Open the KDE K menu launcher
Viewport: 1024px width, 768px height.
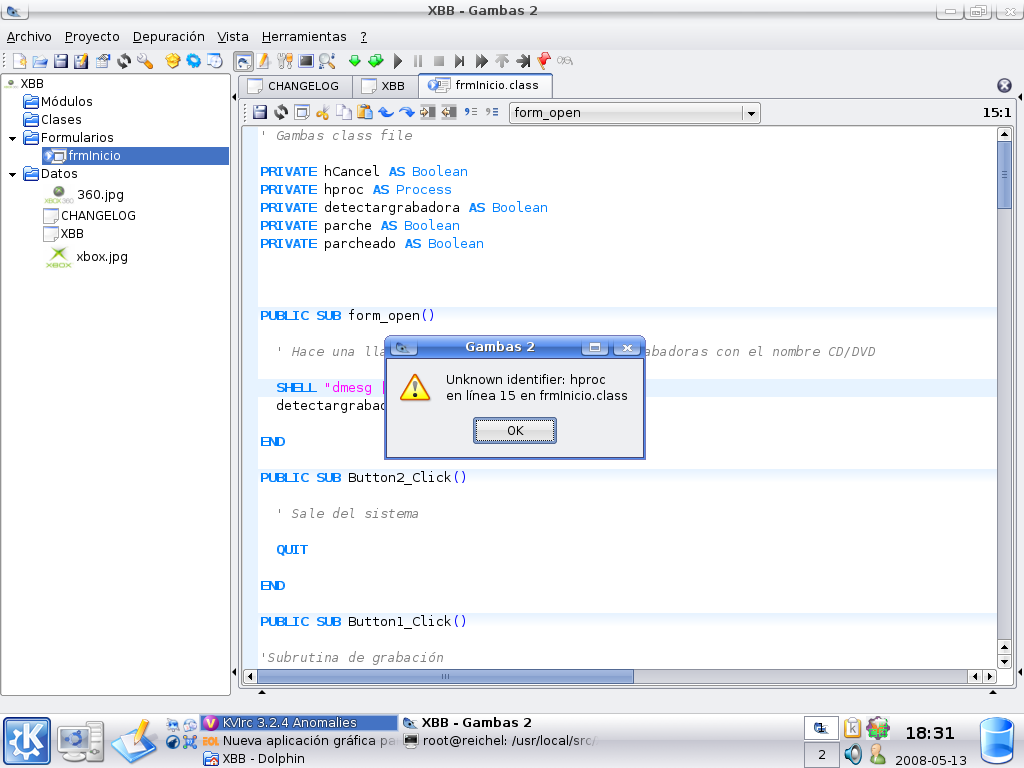(26, 741)
